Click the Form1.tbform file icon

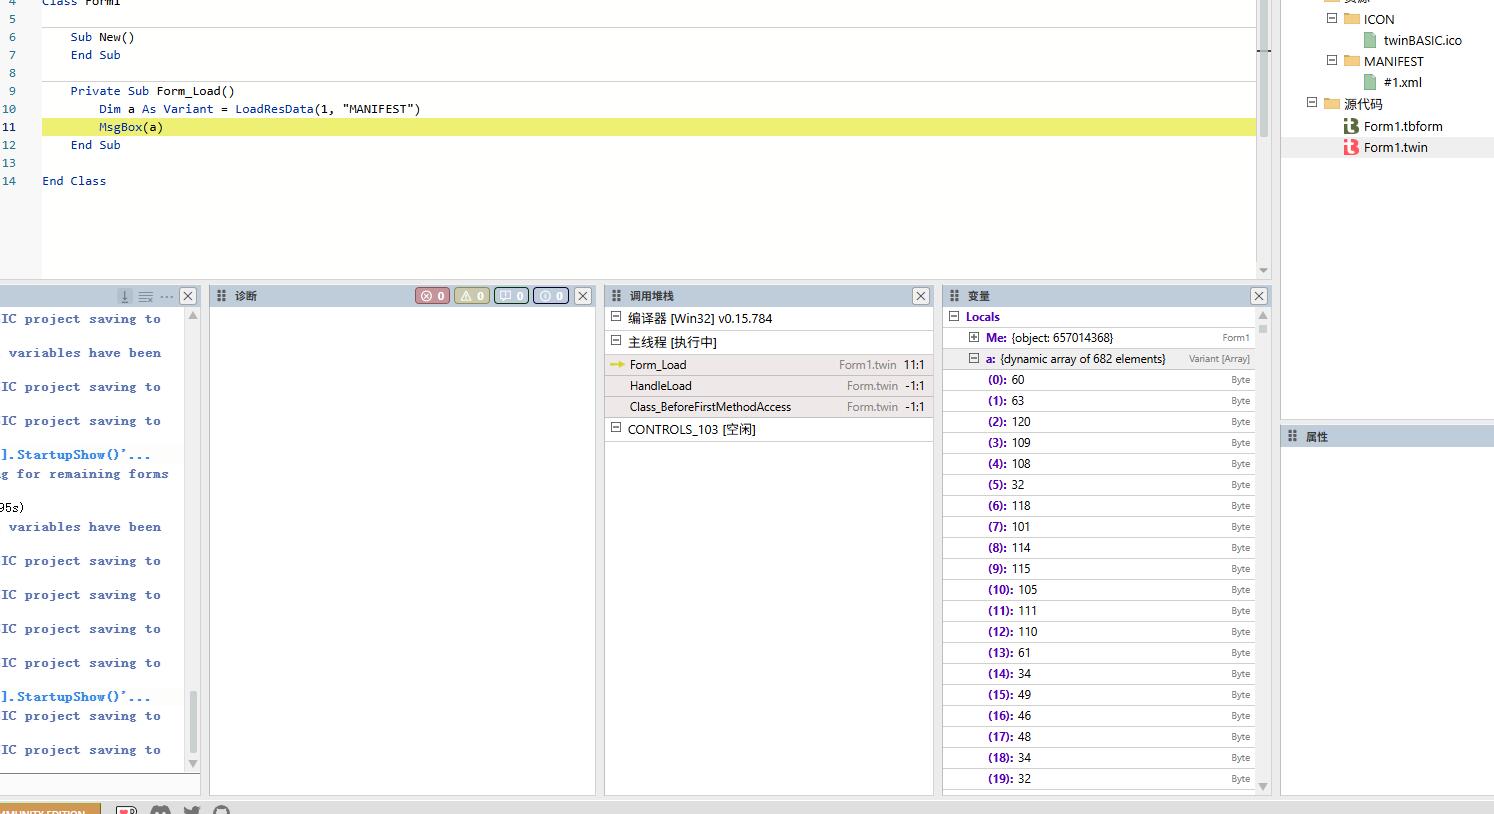(x=1351, y=126)
